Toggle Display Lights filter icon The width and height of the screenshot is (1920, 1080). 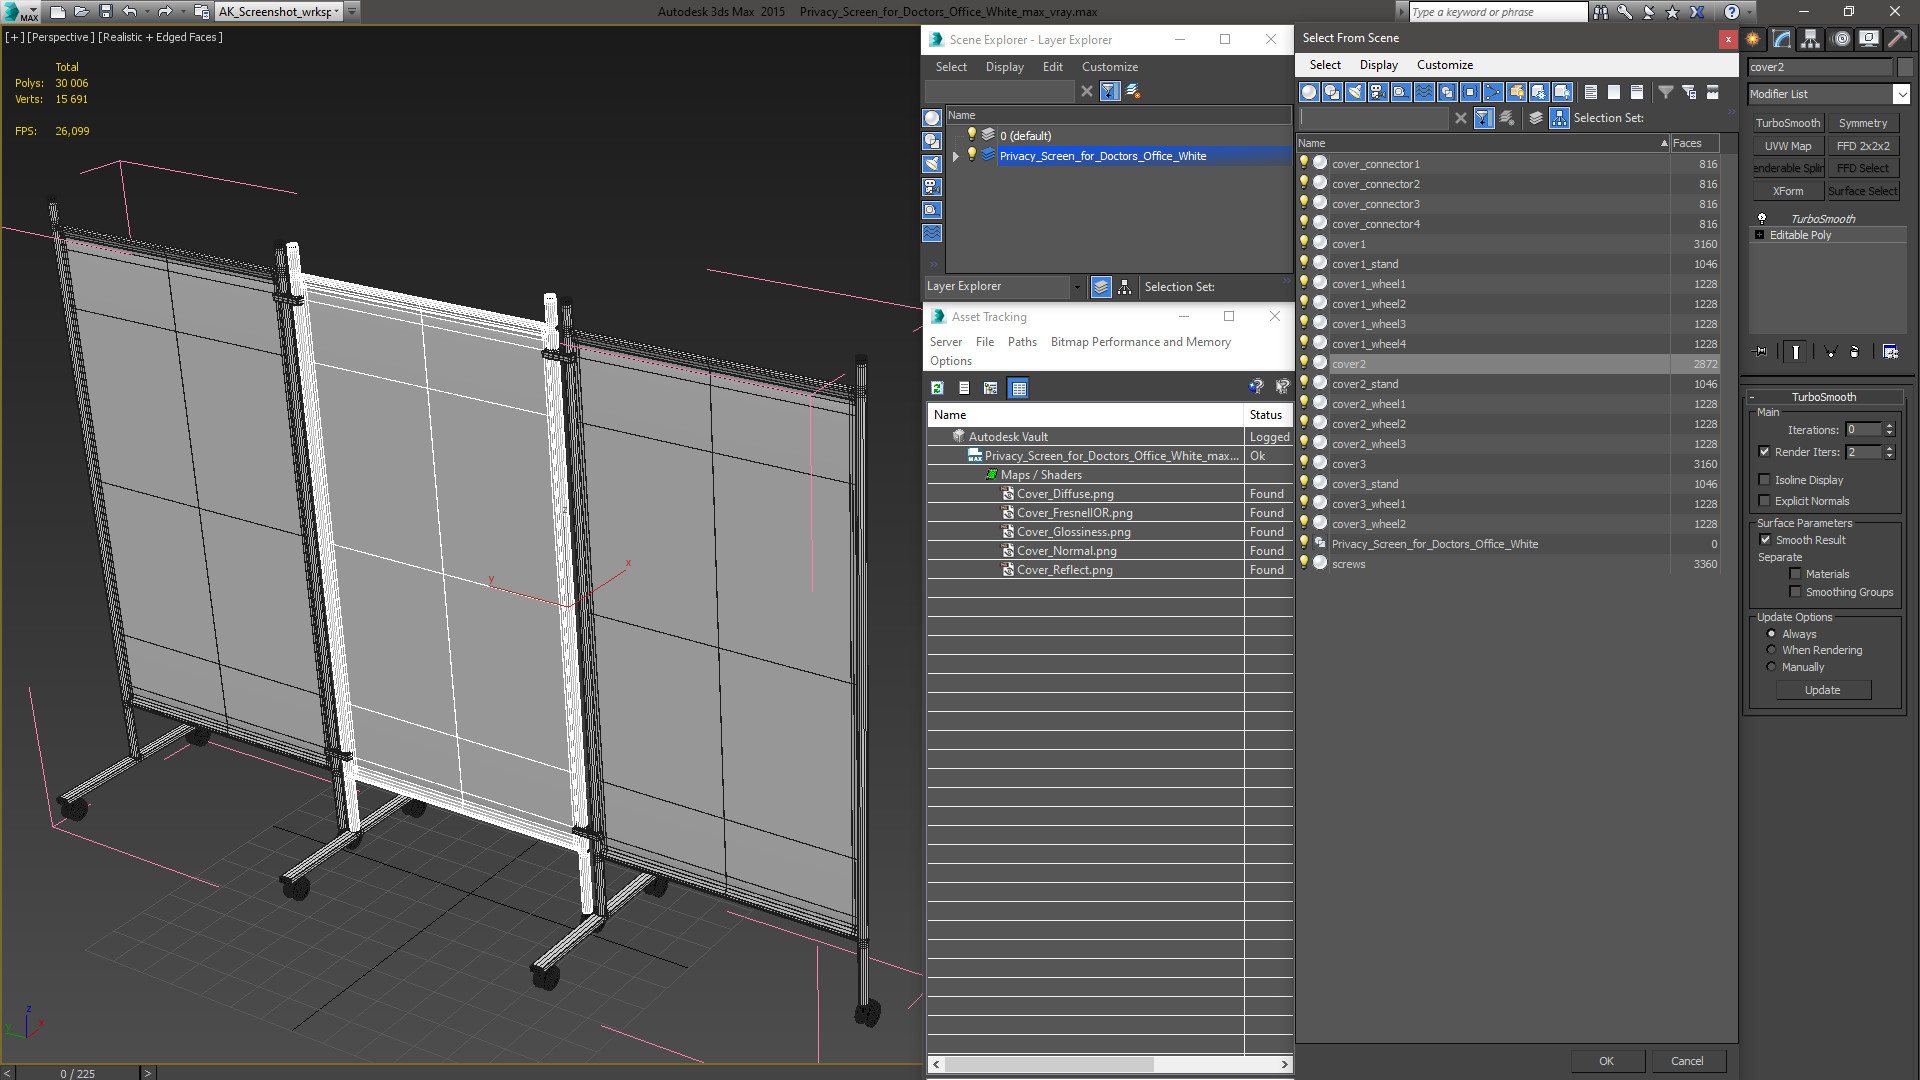coord(1355,92)
